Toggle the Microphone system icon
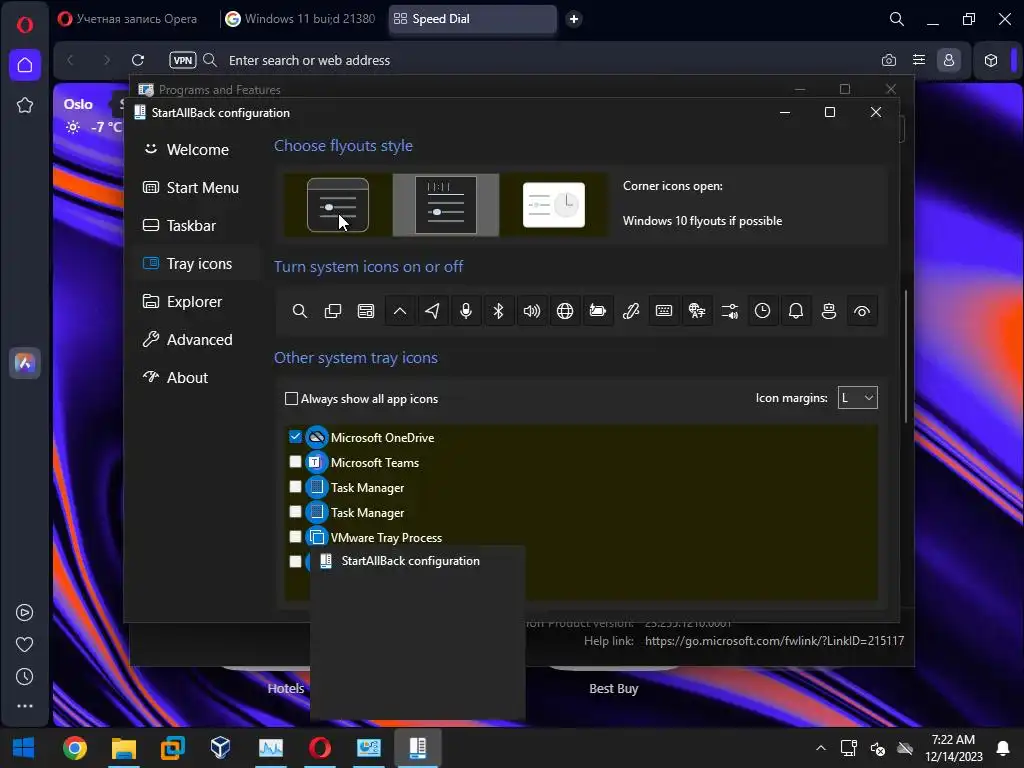The image size is (1024, 768). [x=466, y=311]
